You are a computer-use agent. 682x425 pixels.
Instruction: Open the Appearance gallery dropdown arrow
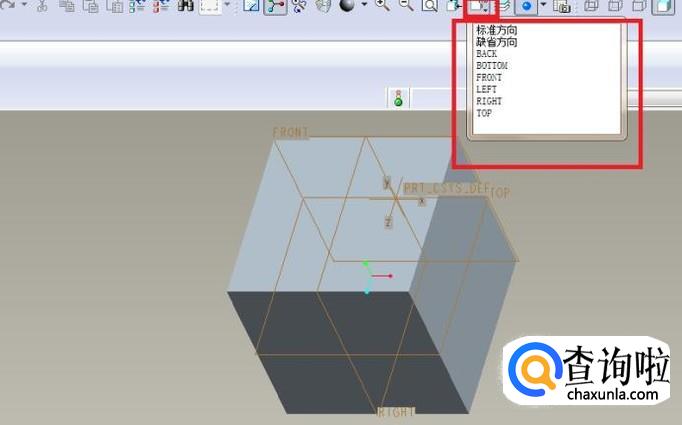tap(364, 4)
